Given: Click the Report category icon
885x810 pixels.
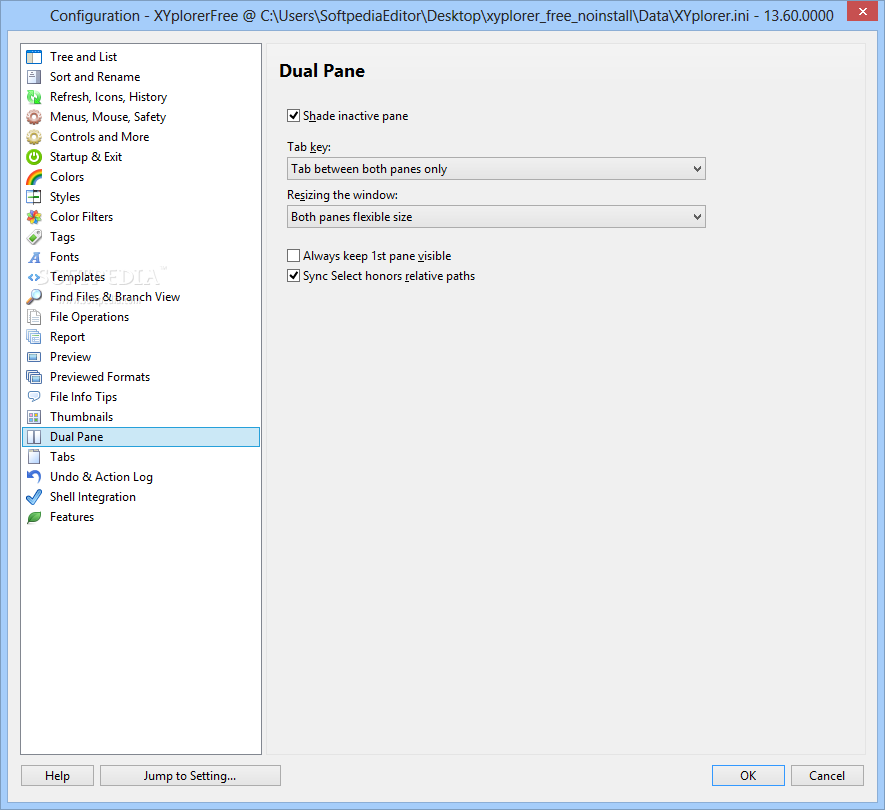Looking at the screenshot, I should tap(34, 337).
